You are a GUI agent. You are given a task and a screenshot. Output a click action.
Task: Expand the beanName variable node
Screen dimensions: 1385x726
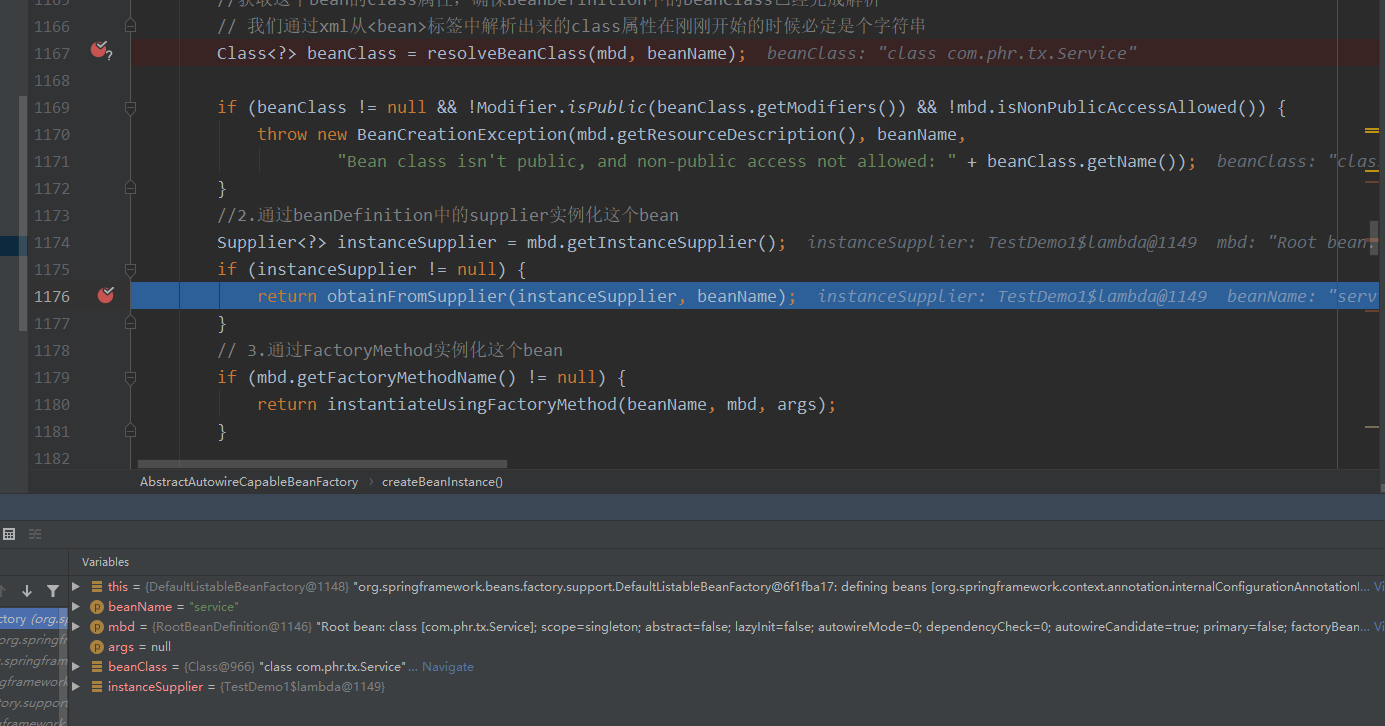(x=76, y=607)
